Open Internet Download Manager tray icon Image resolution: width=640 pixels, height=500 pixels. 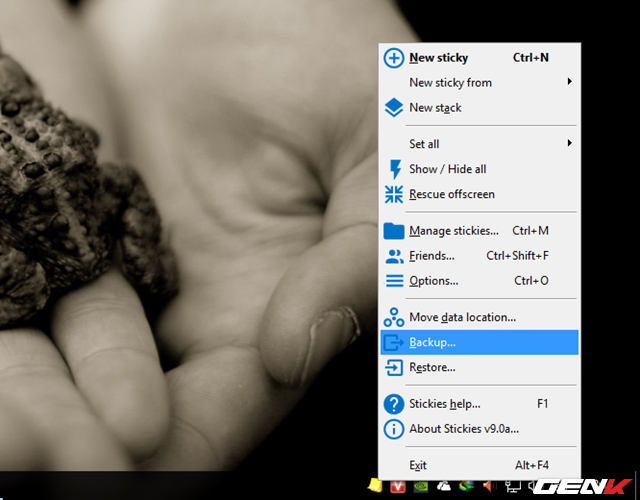point(467,486)
